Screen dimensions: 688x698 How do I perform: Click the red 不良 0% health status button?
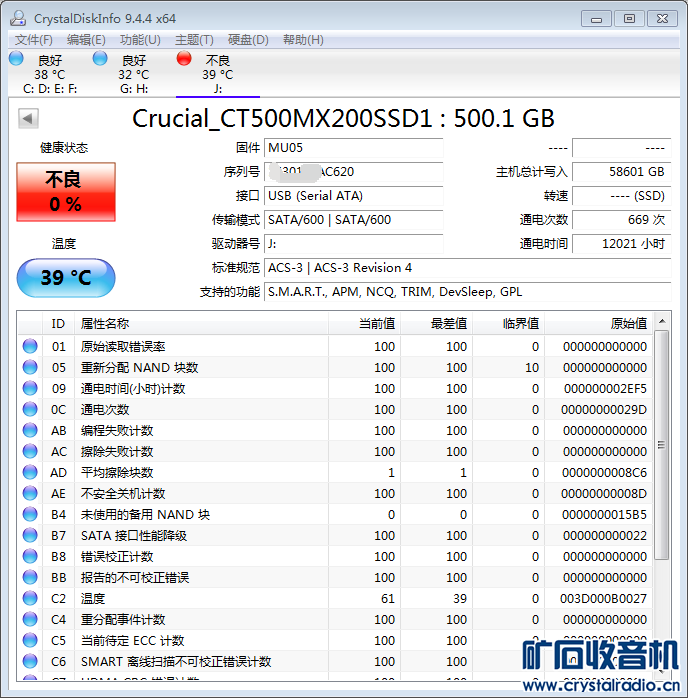pyautogui.click(x=66, y=192)
